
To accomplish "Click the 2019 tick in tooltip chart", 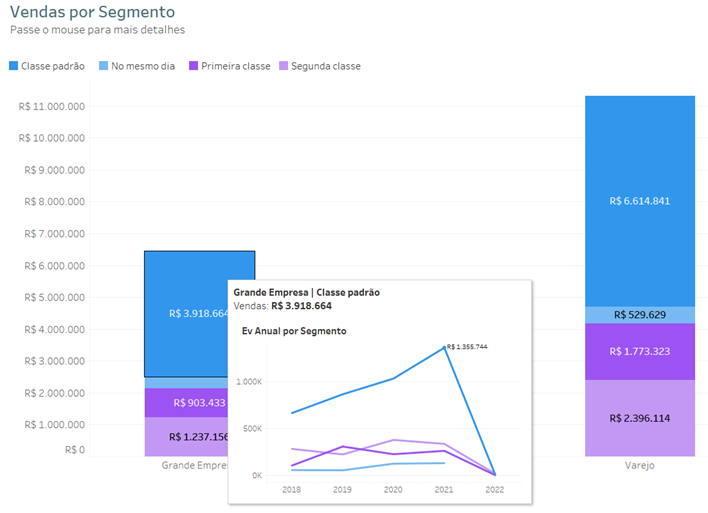I will tap(342, 490).
